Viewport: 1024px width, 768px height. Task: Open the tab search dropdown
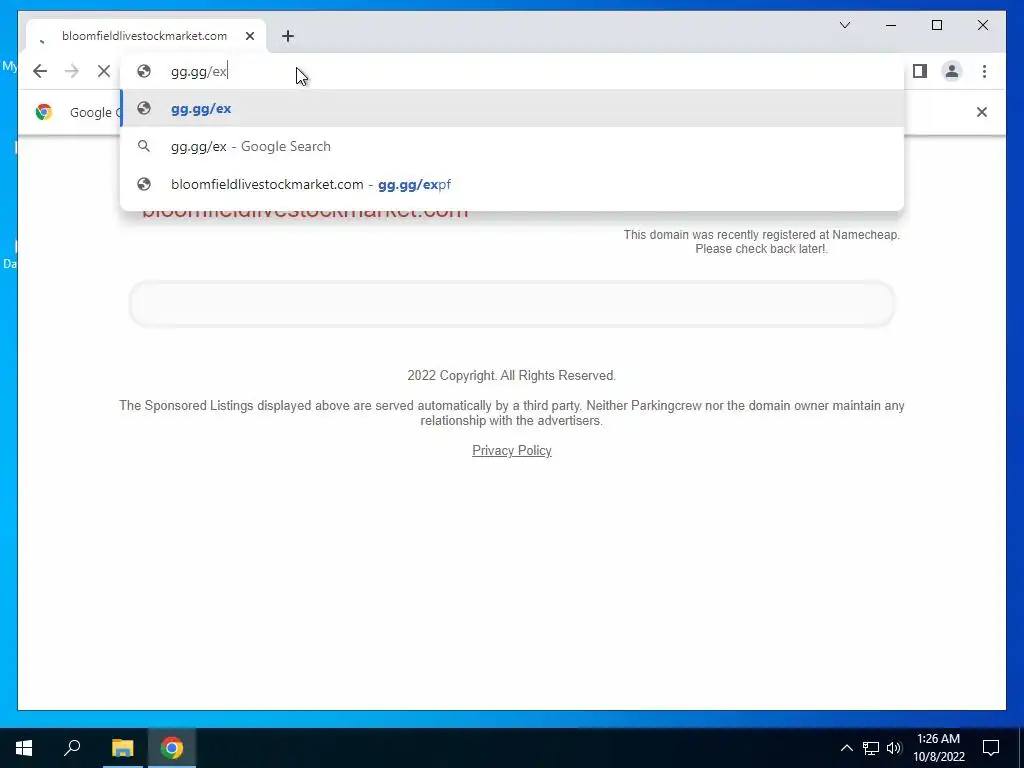844,25
